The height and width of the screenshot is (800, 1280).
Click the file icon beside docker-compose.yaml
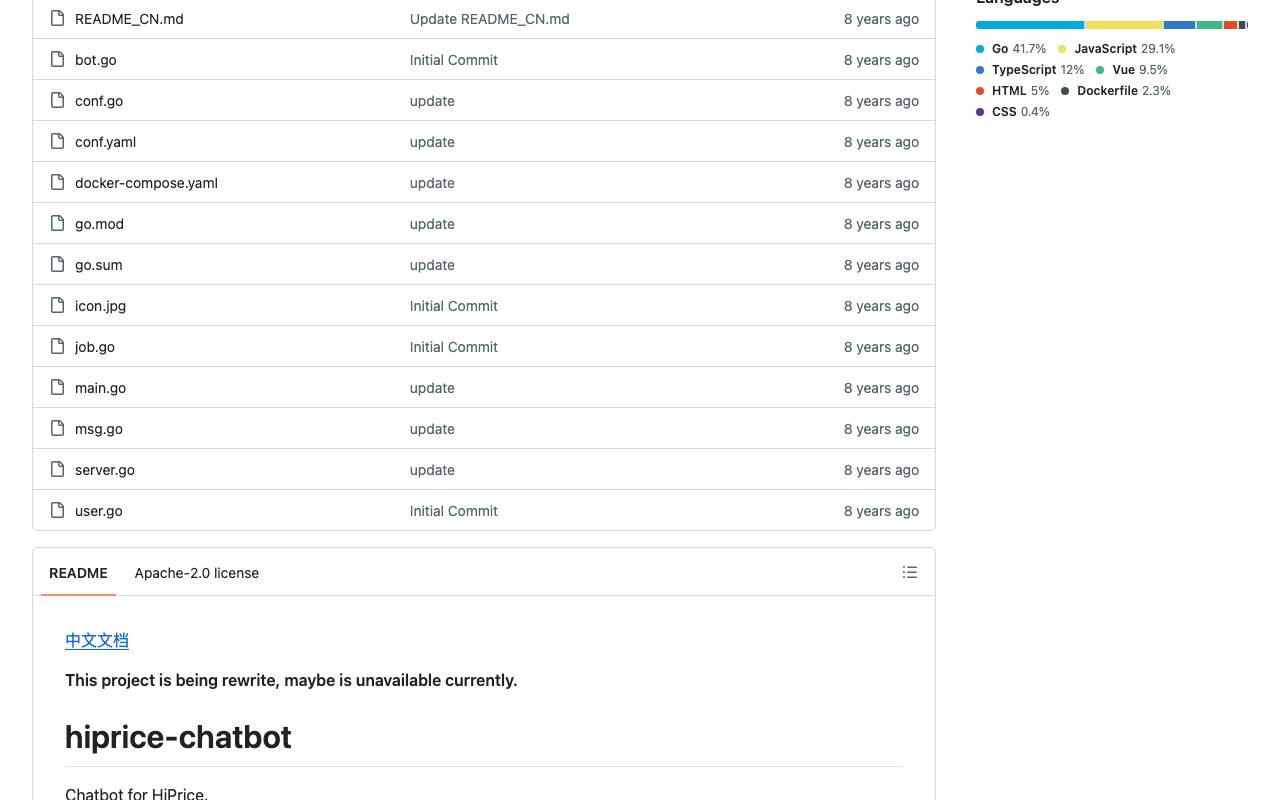click(x=58, y=182)
